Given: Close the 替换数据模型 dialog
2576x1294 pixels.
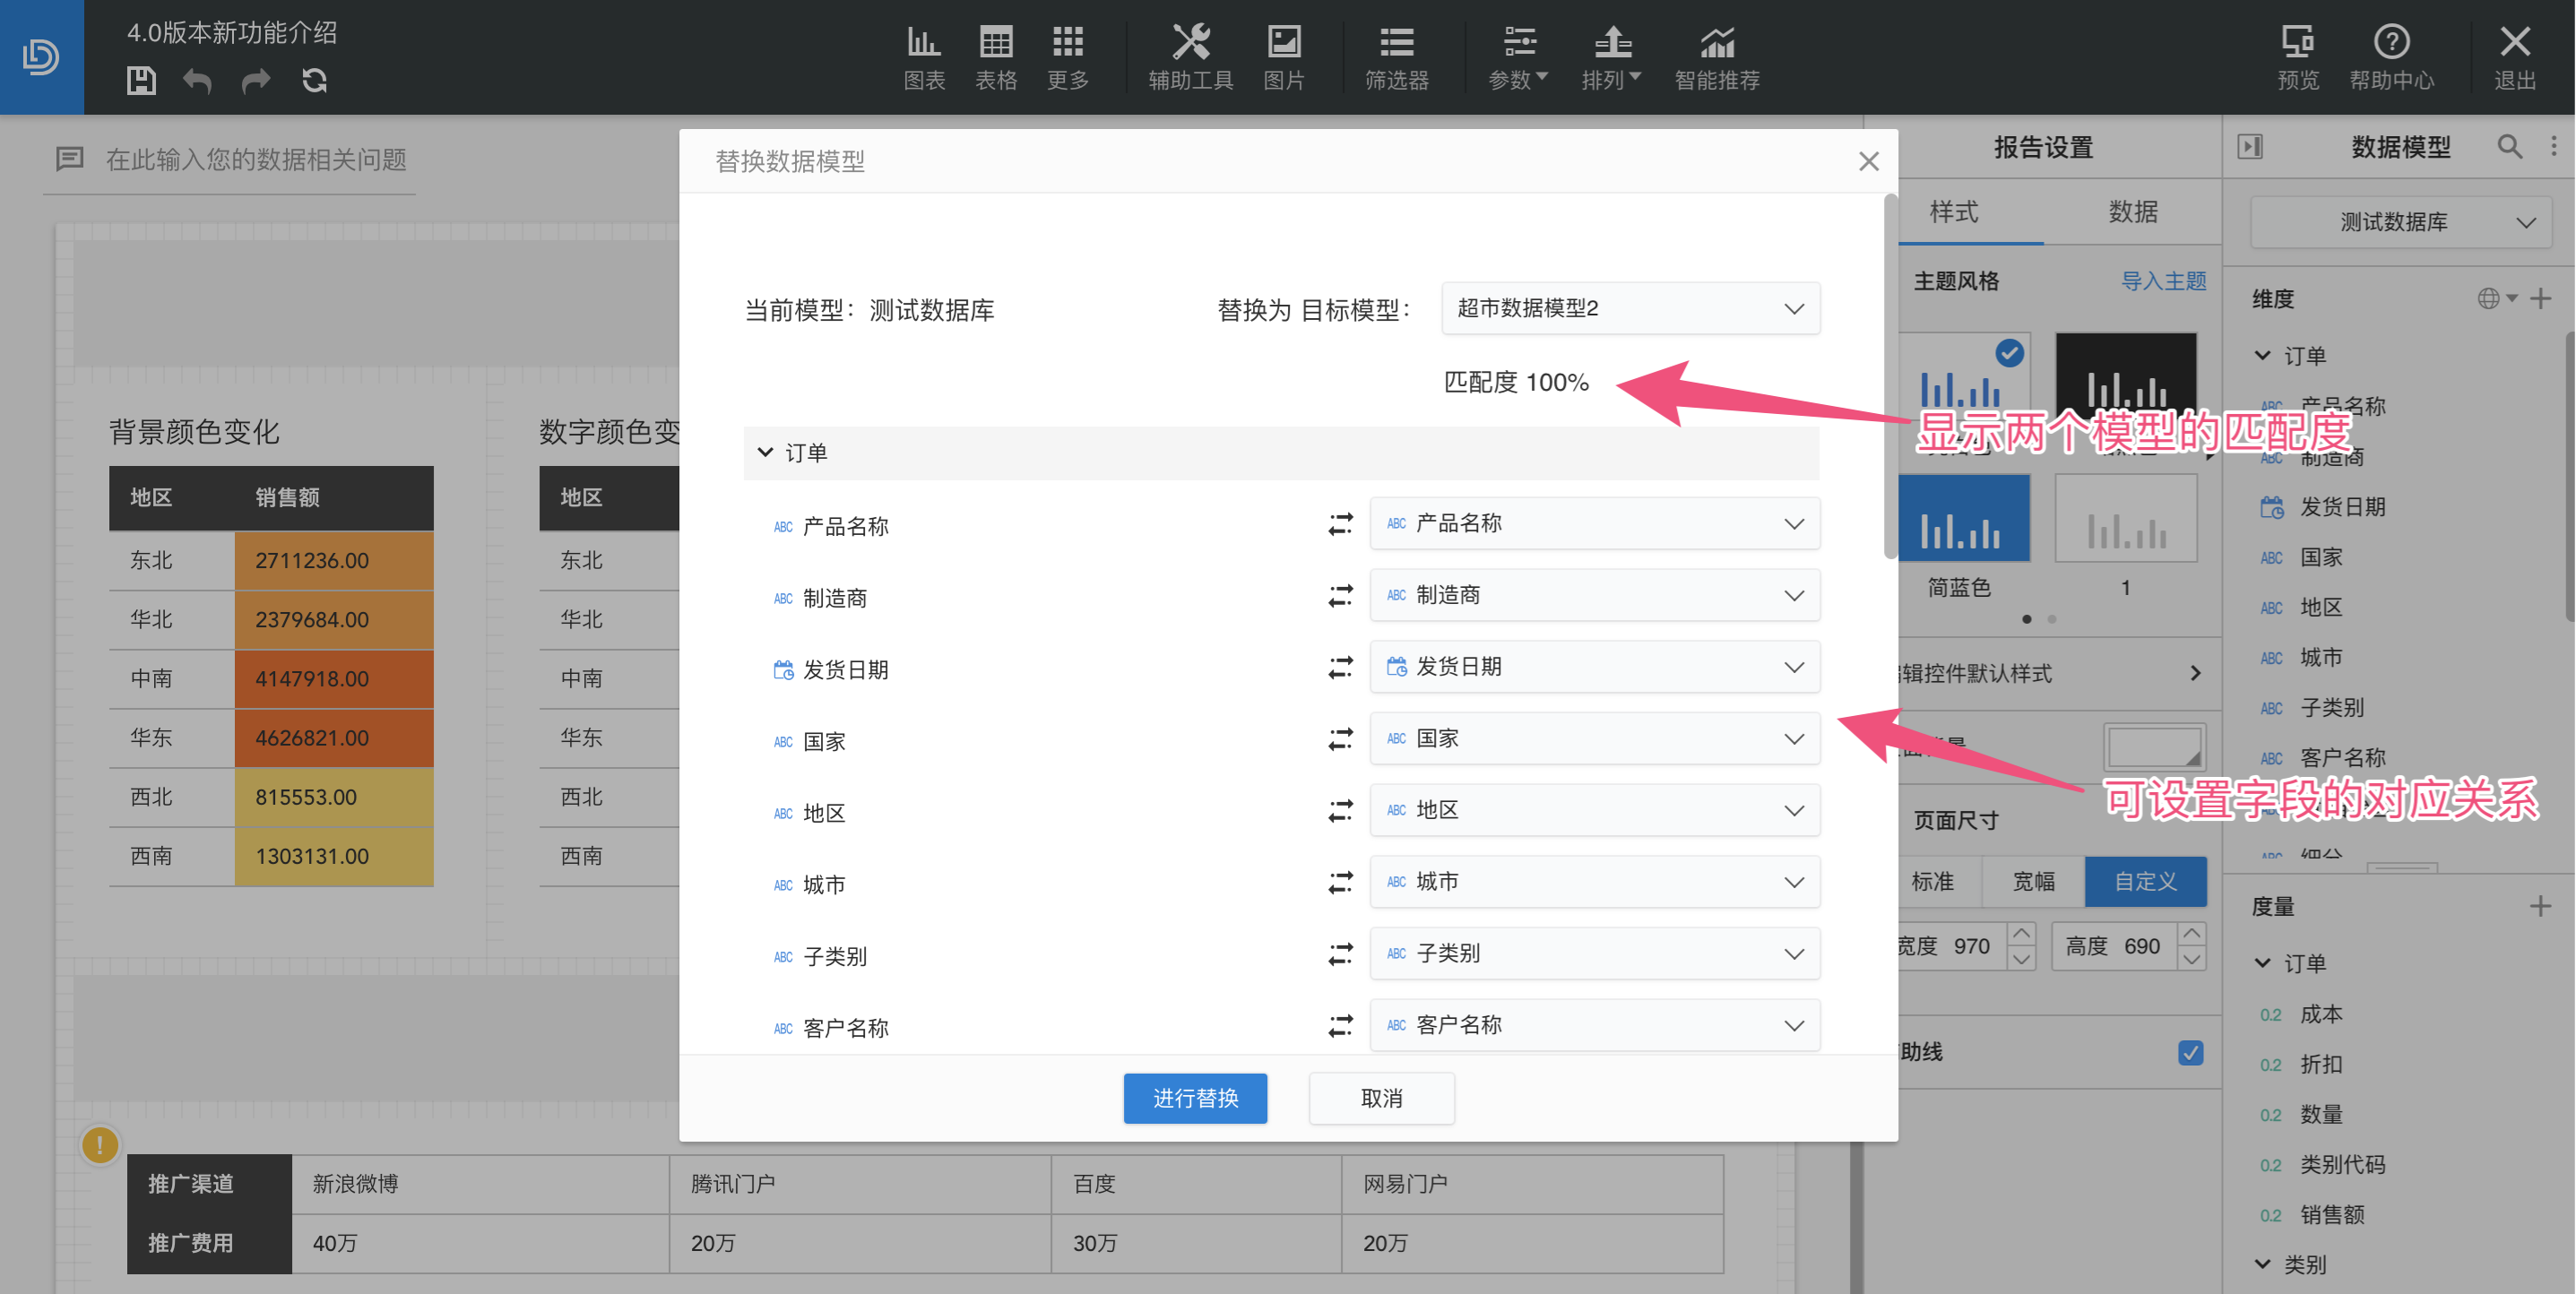Looking at the screenshot, I should (1868, 161).
